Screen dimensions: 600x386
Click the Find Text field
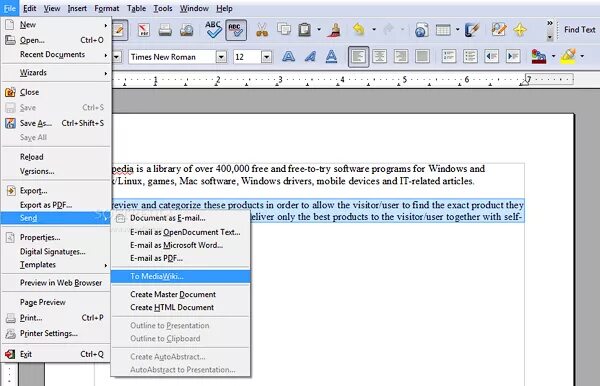pos(579,29)
